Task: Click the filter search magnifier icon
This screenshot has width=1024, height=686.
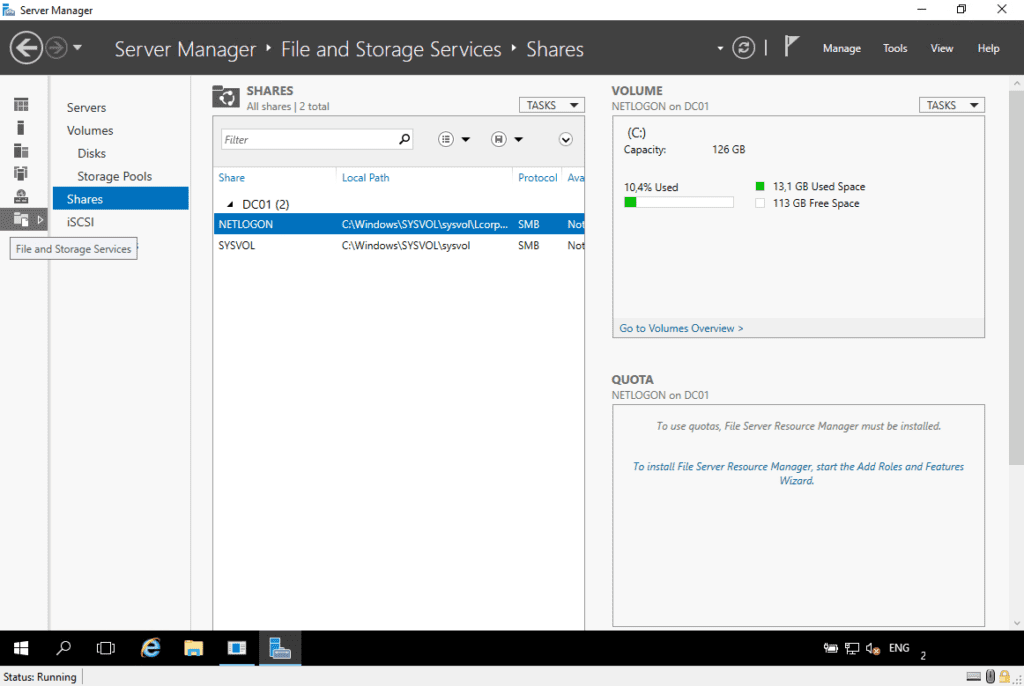Action: [x=404, y=139]
